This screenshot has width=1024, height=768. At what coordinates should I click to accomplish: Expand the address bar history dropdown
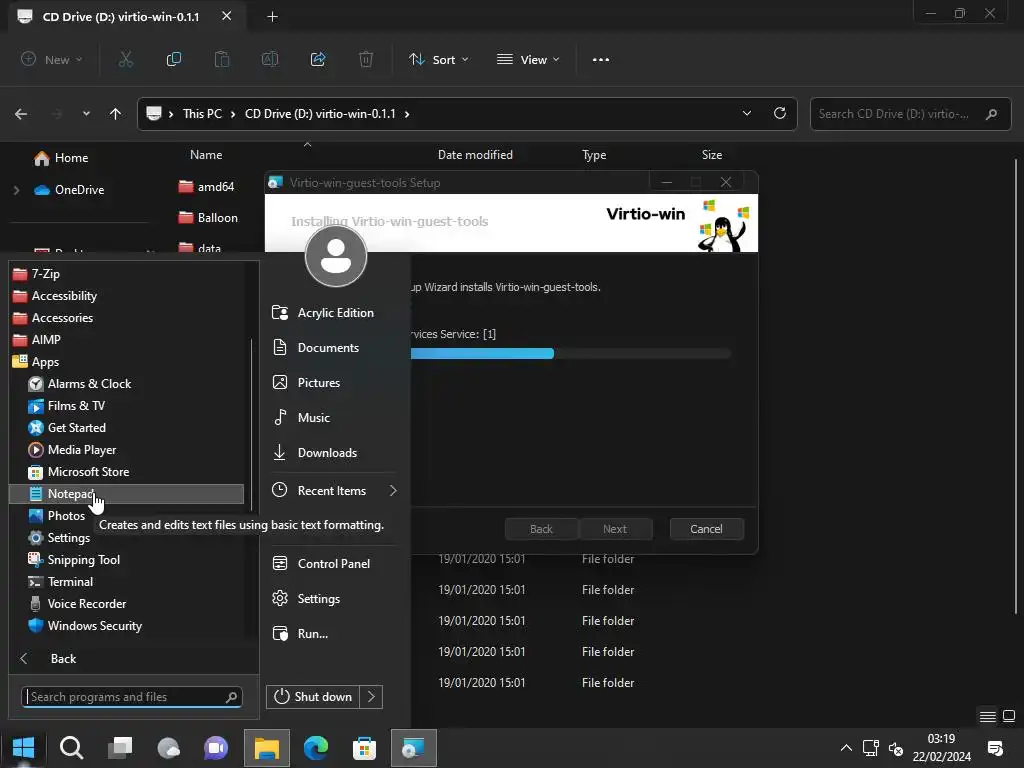[746, 114]
